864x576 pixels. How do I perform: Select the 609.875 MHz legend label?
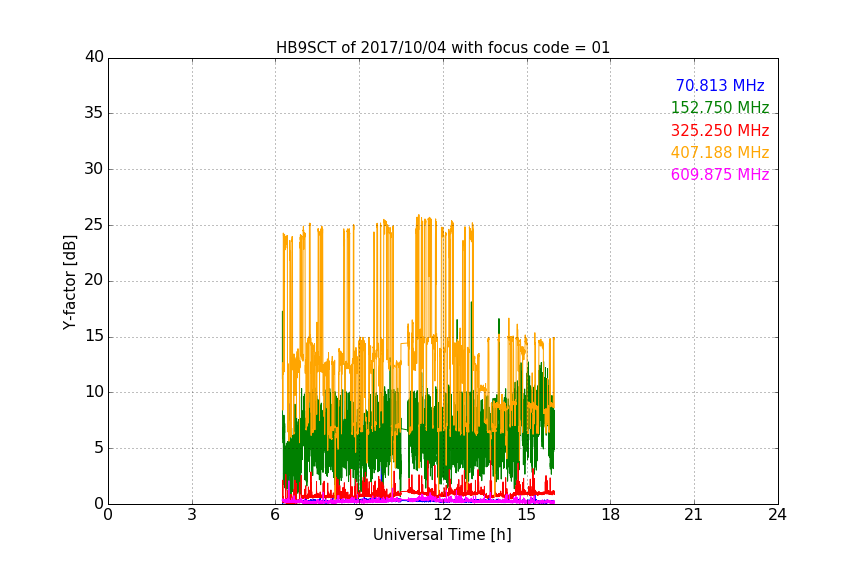(x=720, y=174)
